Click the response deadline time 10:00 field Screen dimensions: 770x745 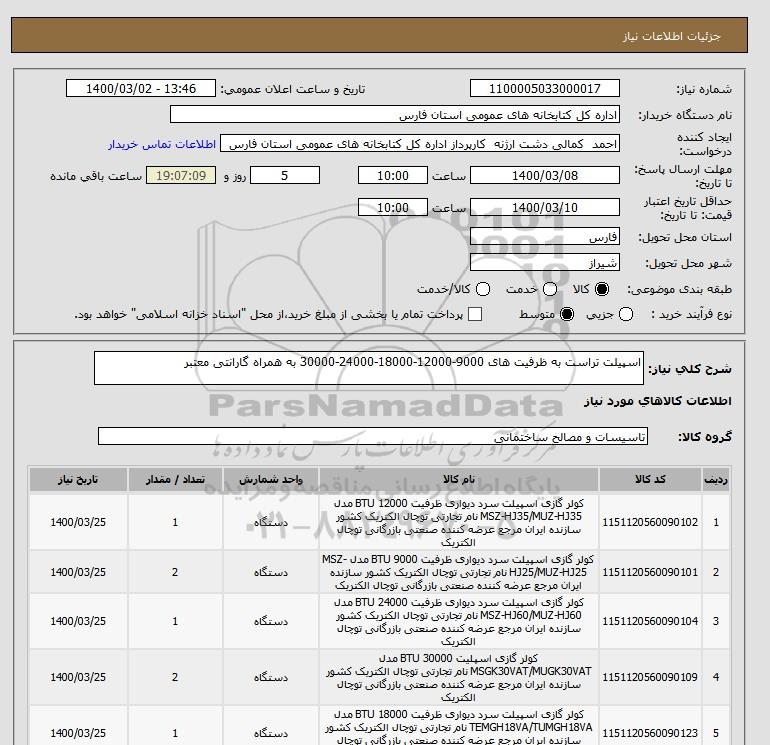tap(393, 175)
